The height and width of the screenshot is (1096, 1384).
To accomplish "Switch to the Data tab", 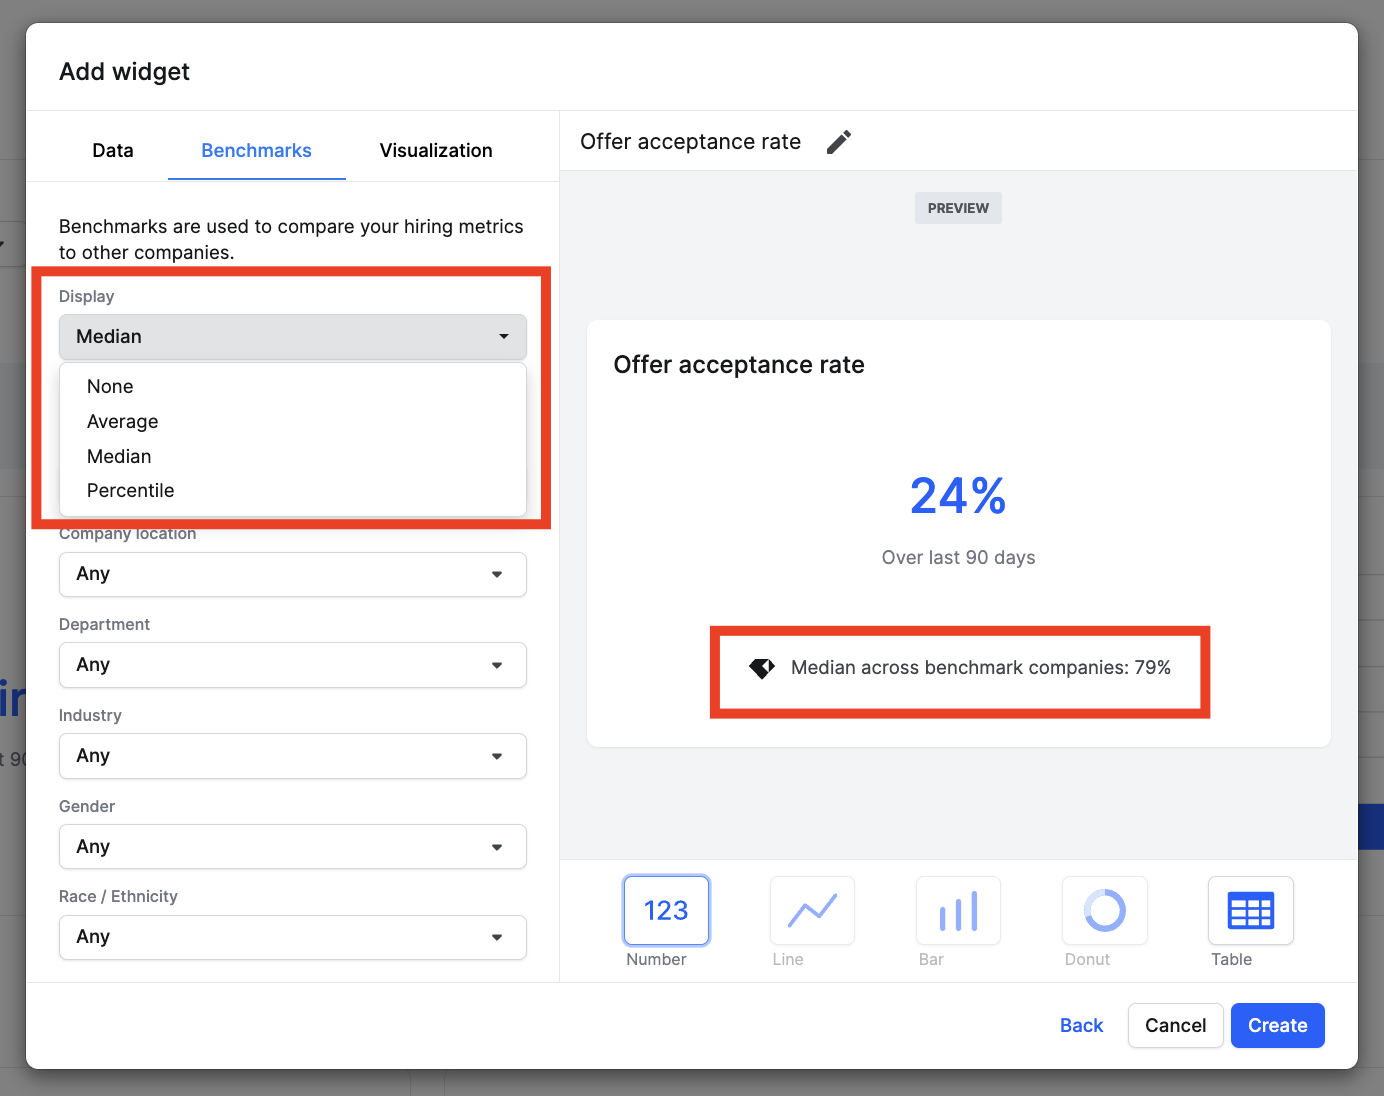I will tap(113, 150).
